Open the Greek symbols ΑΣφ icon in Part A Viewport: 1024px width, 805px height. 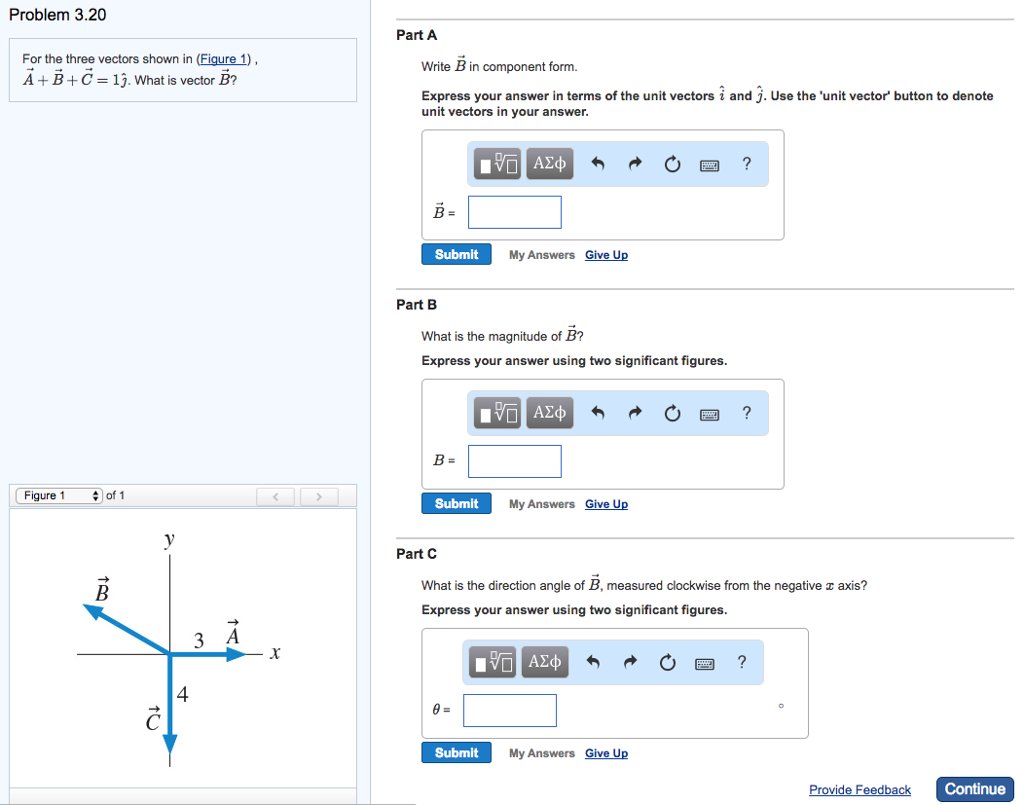(549, 163)
